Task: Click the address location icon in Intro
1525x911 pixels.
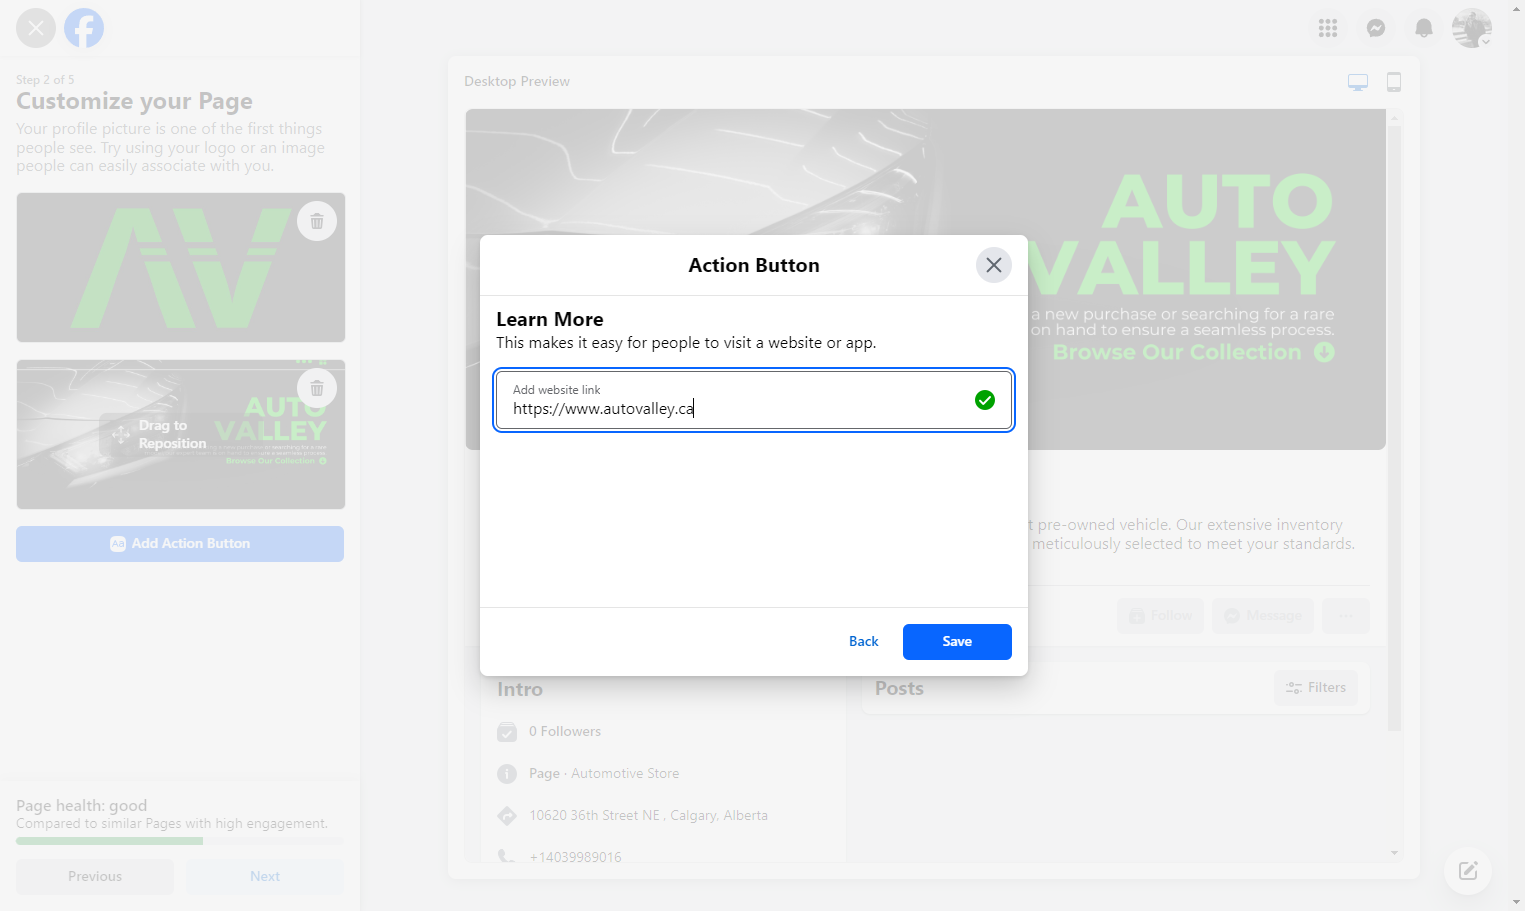Action: (507, 816)
